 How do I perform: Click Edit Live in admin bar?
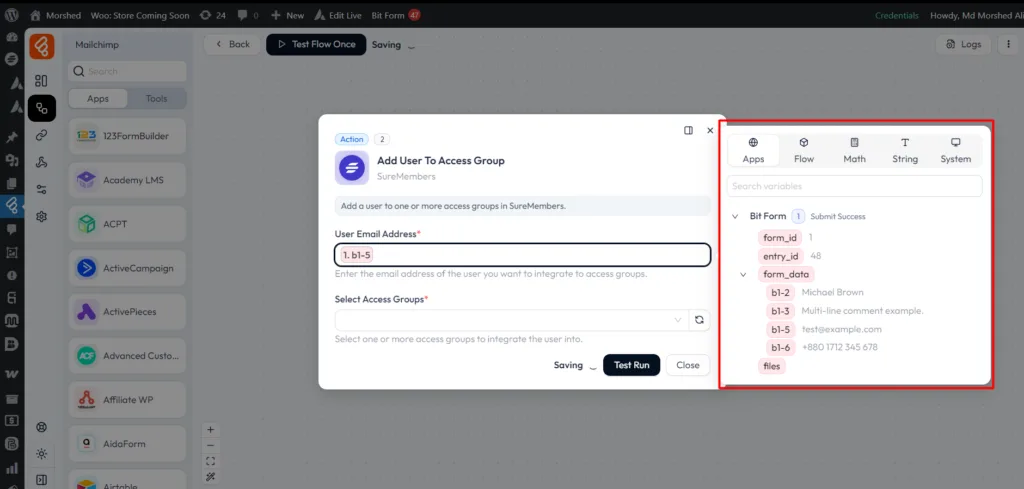(338, 15)
